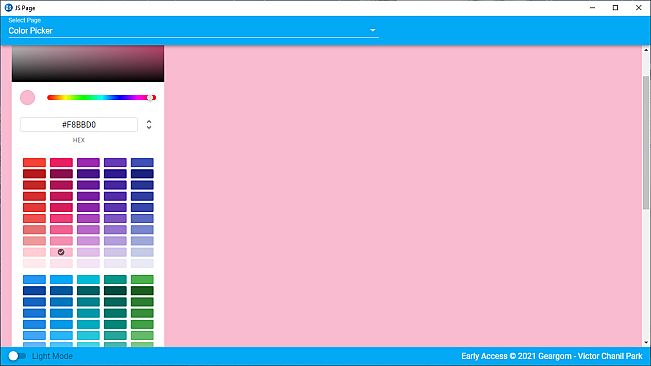651x366 pixels.
Task: Pick the top swatch of the purple column
Action: coord(88,162)
